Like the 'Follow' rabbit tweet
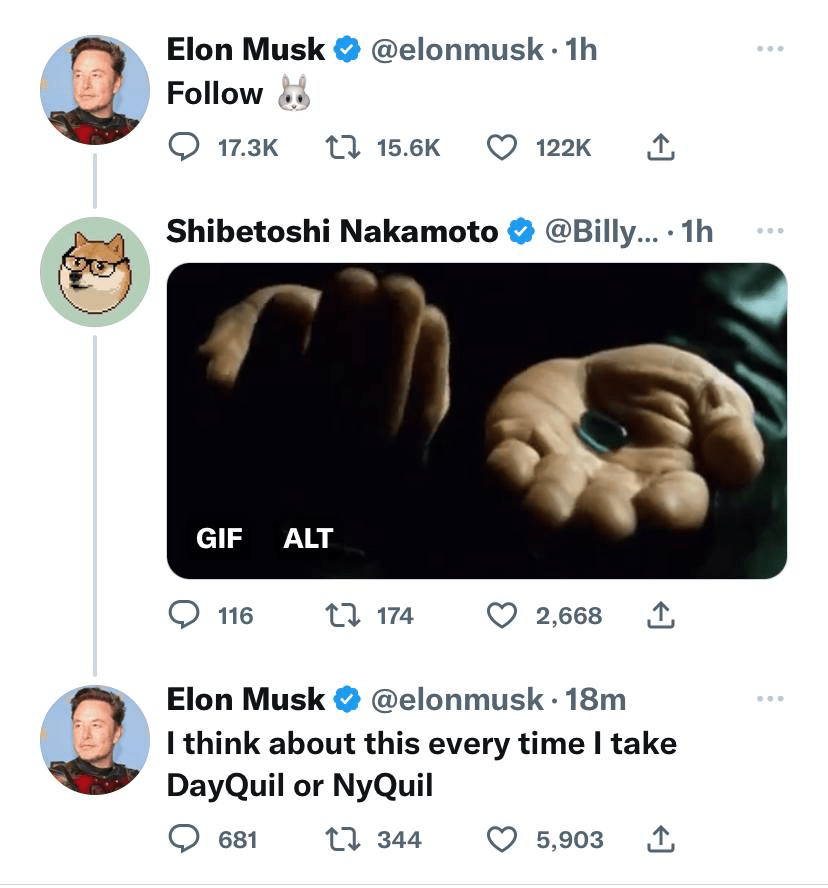This screenshot has height=888, width=828. [x=501, y=148]
